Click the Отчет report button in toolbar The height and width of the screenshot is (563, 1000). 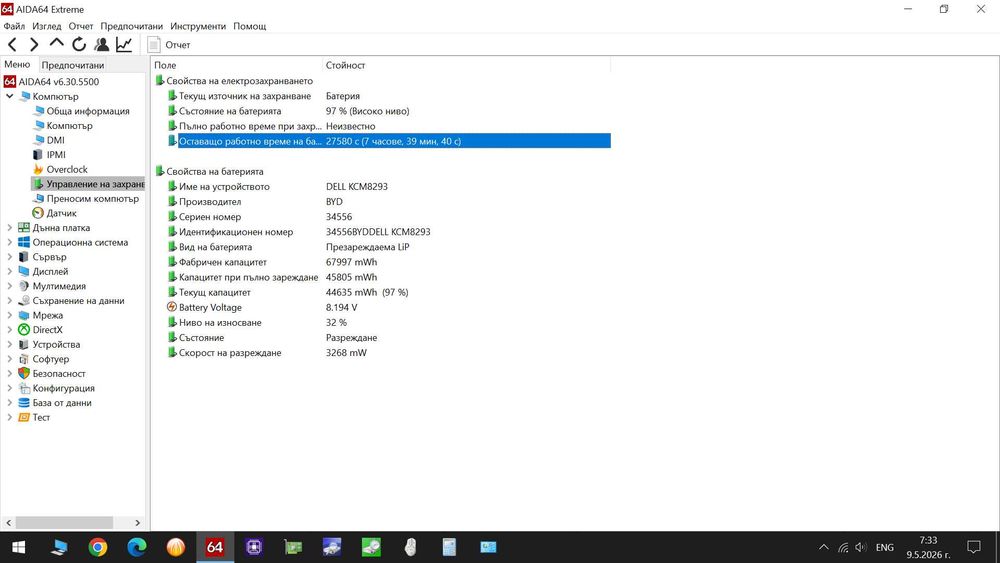click(169, 45)
